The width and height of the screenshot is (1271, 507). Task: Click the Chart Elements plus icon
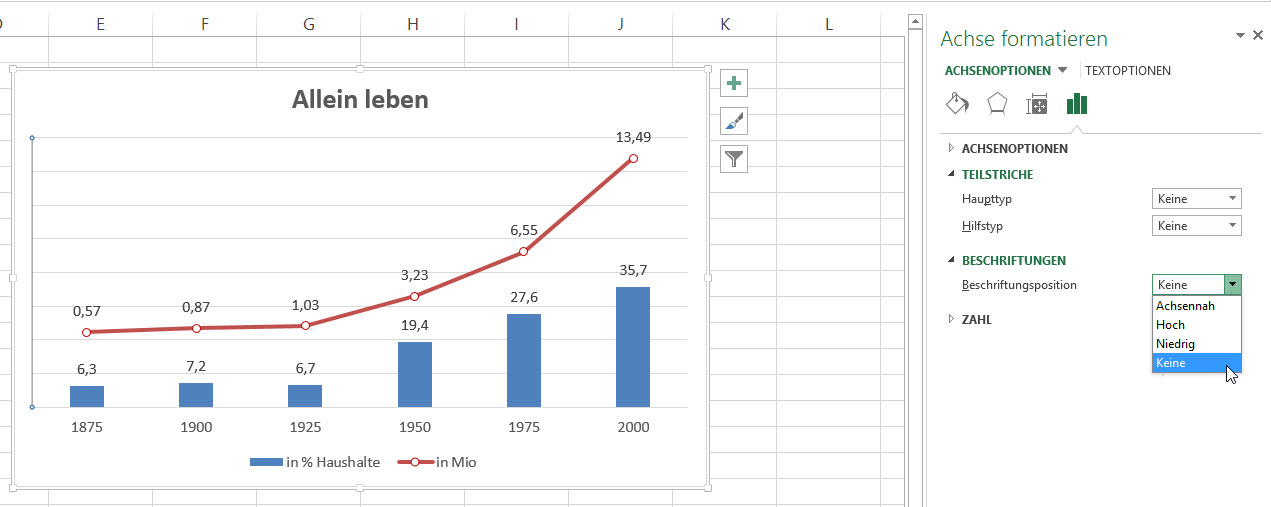click(734, 84)
